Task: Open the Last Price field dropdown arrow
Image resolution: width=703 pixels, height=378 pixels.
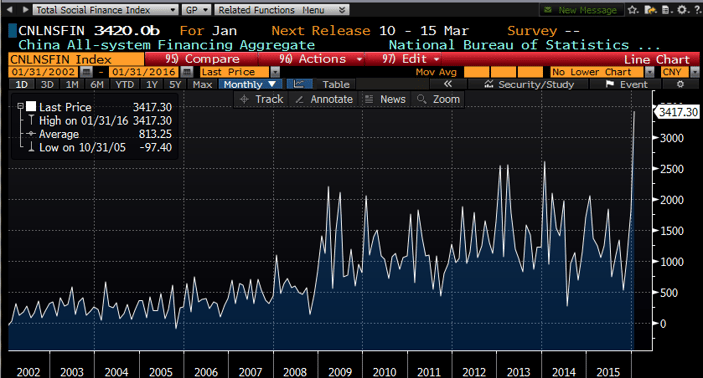Action: [x=275, y=72]
